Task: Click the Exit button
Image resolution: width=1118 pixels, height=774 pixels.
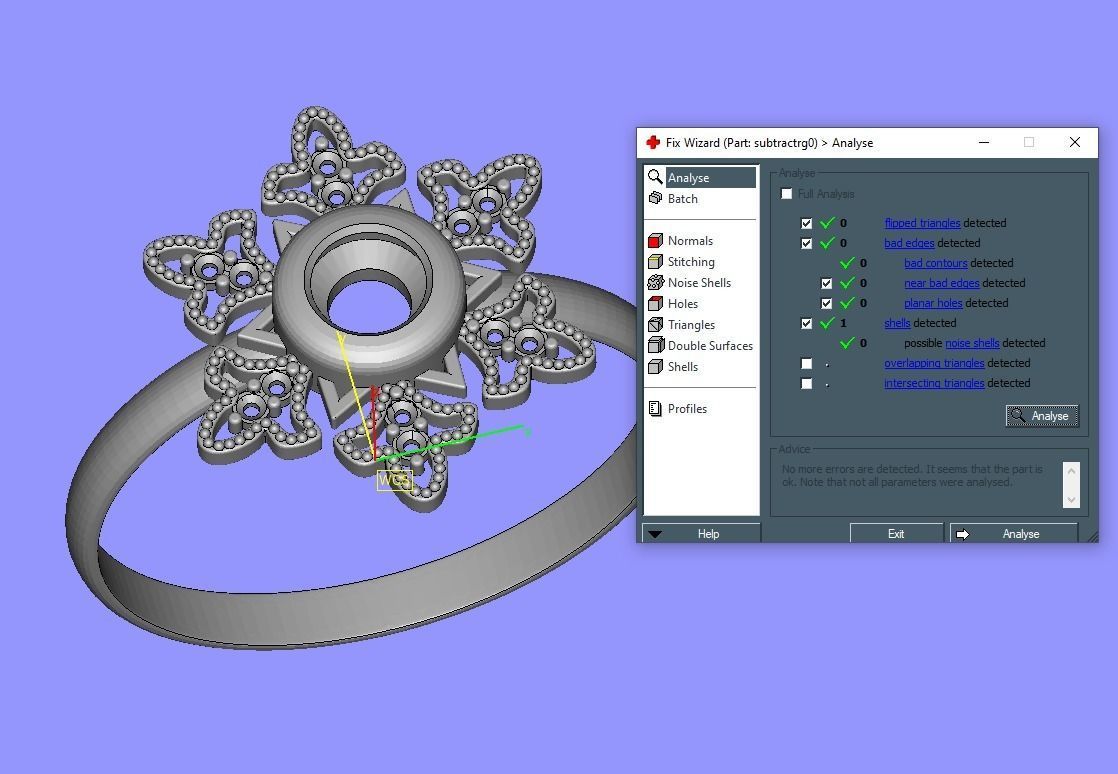Action: click(x=896, y=534)
